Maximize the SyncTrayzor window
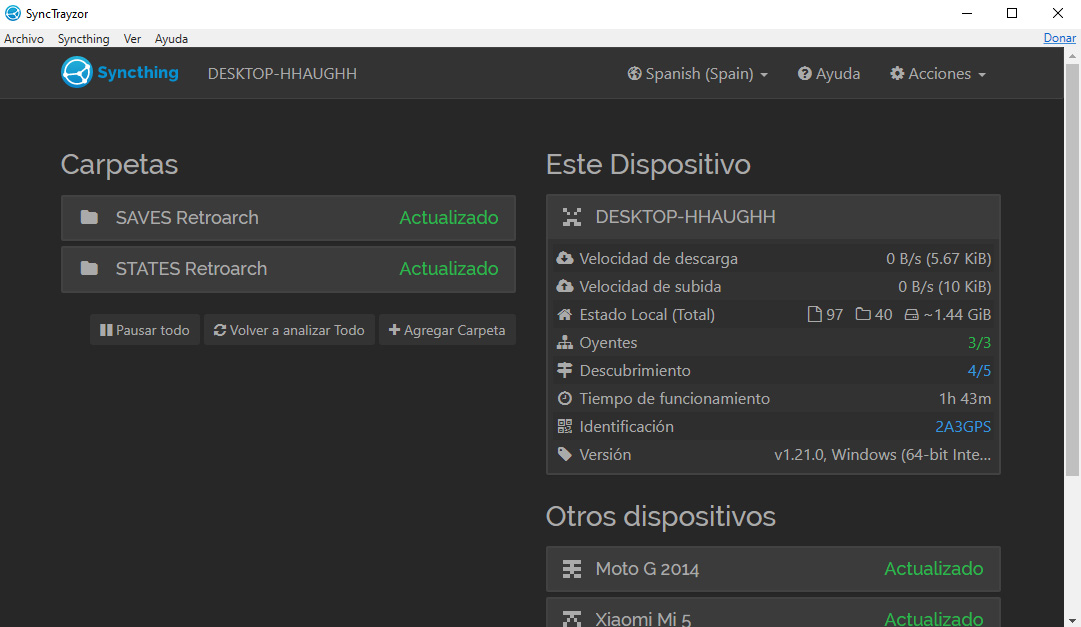Viewport: 1081px width, 627px height. point(1011,13)
